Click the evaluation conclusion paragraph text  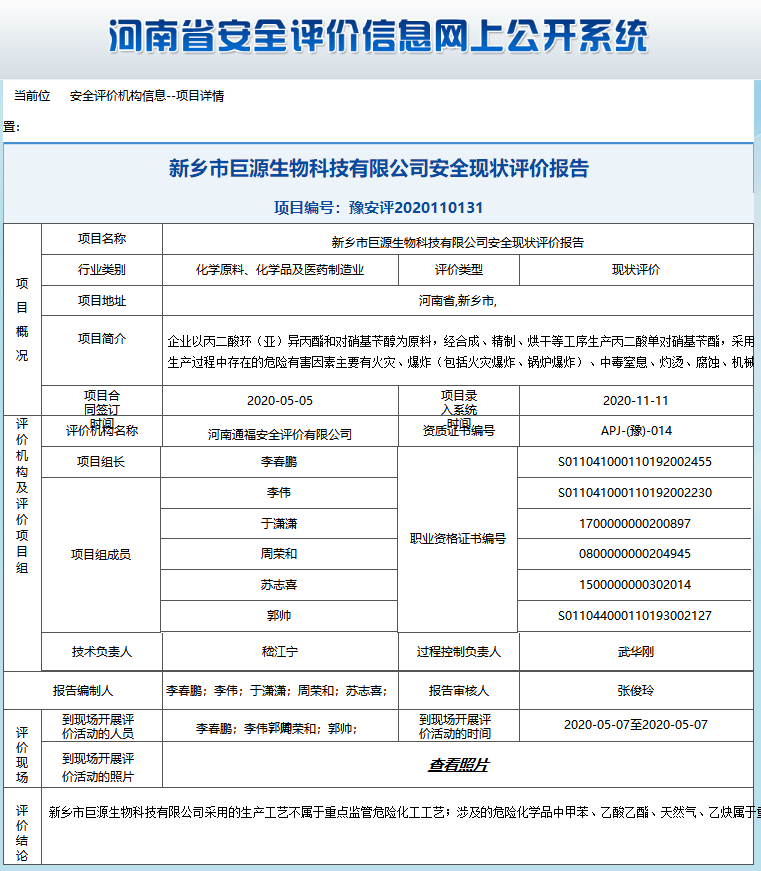click(x=404, y=813)
